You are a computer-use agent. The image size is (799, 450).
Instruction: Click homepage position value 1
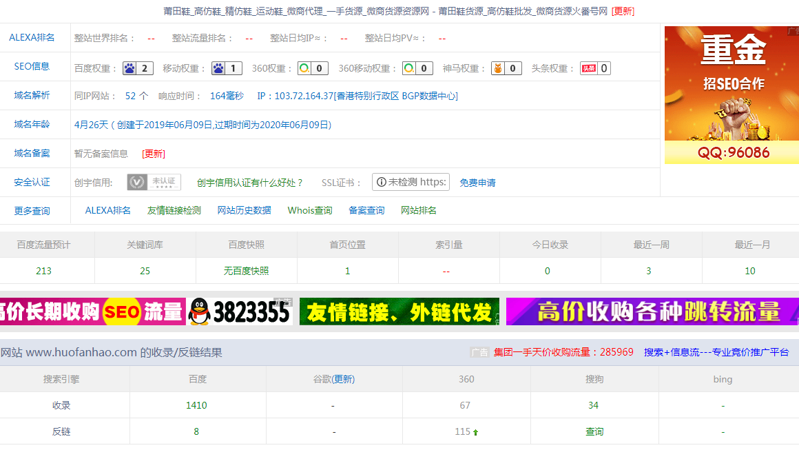pyautogui.click(x=348, y=271)
